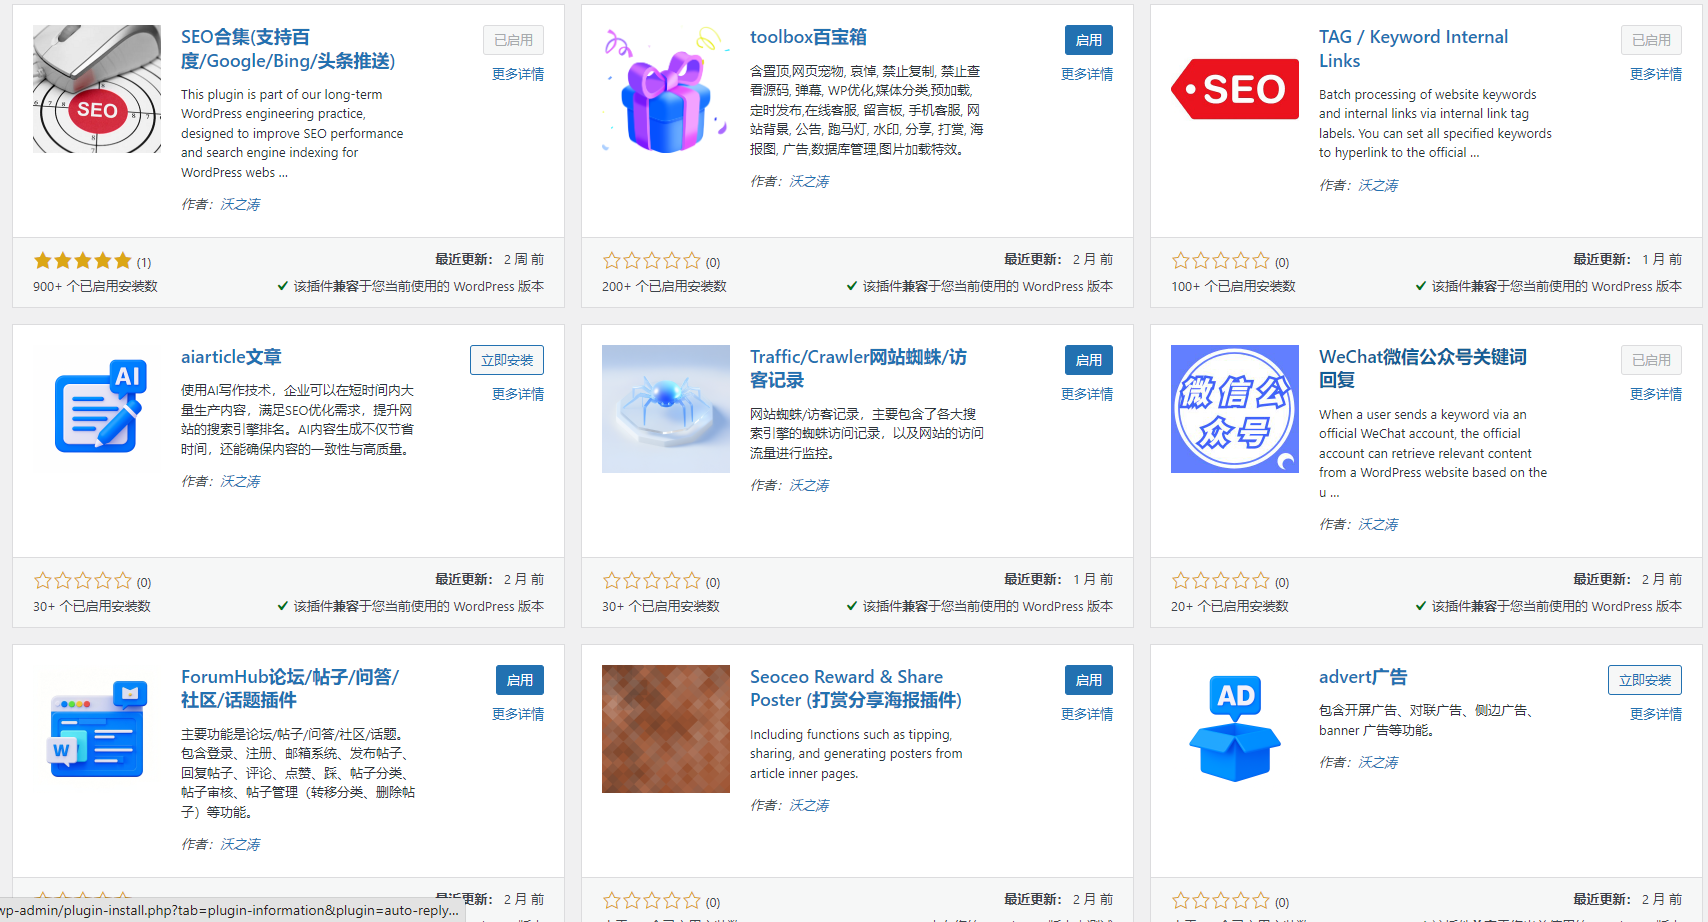This screenshot has height=922, width=1708.
Task: Click "200+ 个已启用安装数" text
Action: click(664, 286)
